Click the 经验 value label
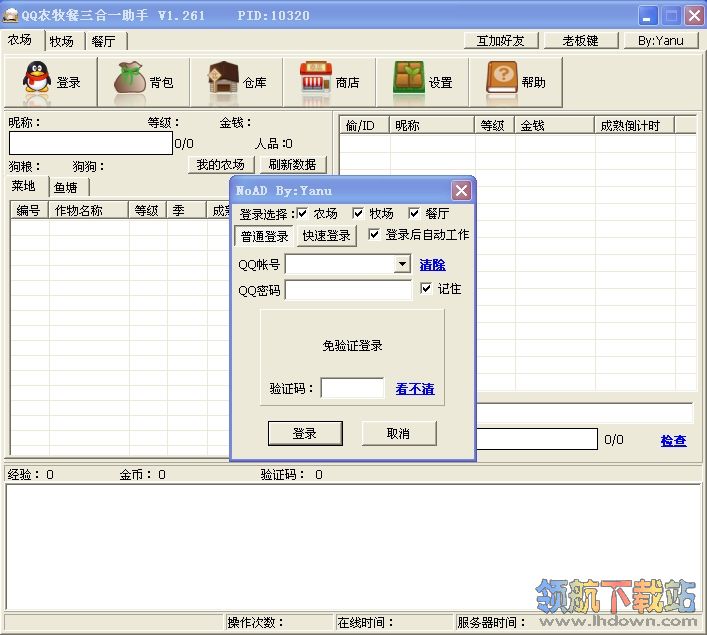 point(31,474)
